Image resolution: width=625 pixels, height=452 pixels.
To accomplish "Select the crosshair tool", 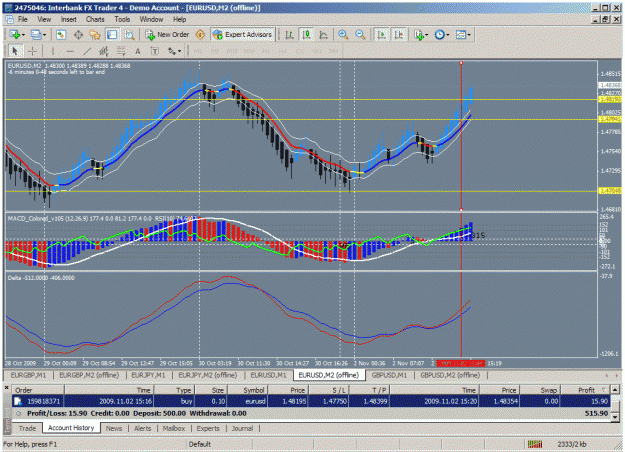I will [x=32, y=51].
